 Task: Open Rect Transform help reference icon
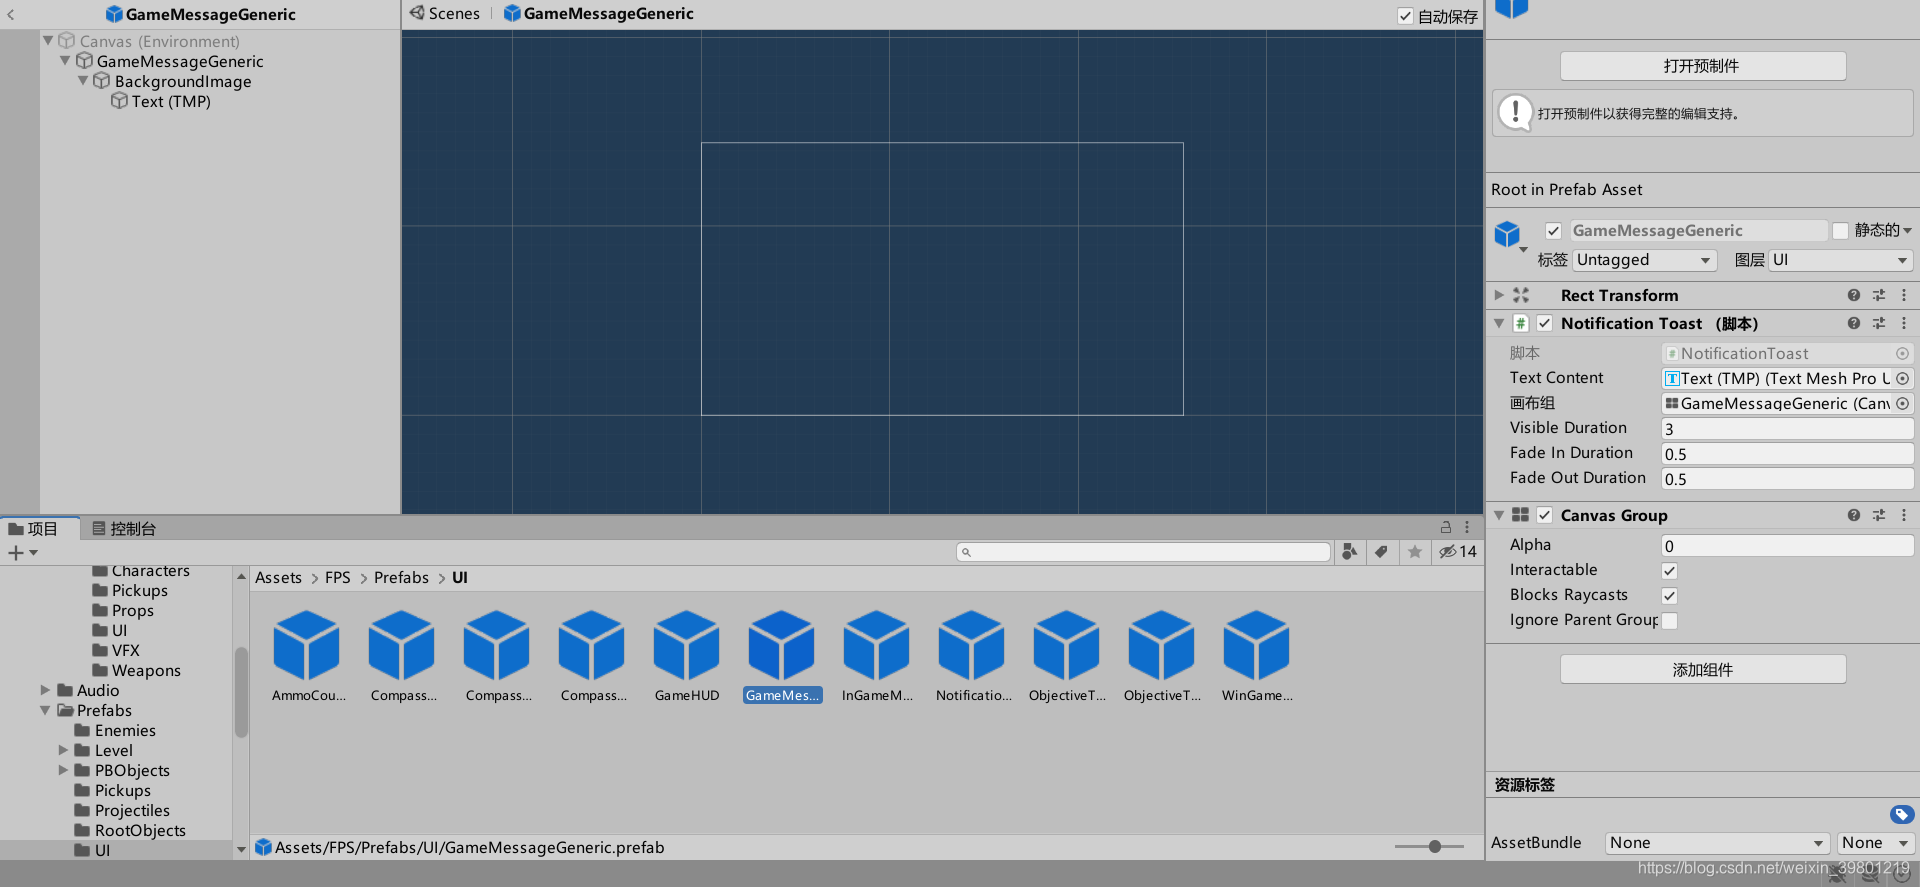(1854, 295)
